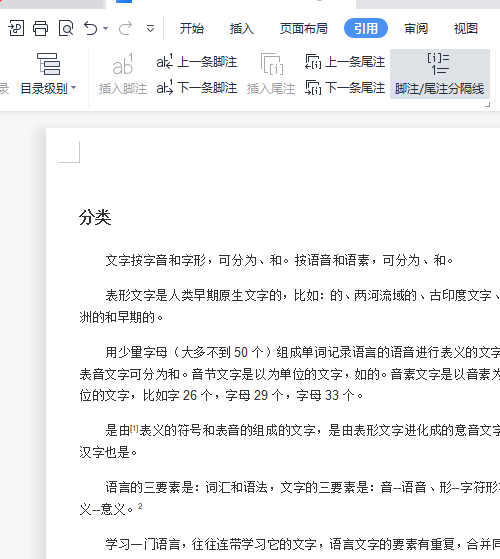The image size is (500, 559).
Task: Open the 开始 tab
Action: (192, 28)
